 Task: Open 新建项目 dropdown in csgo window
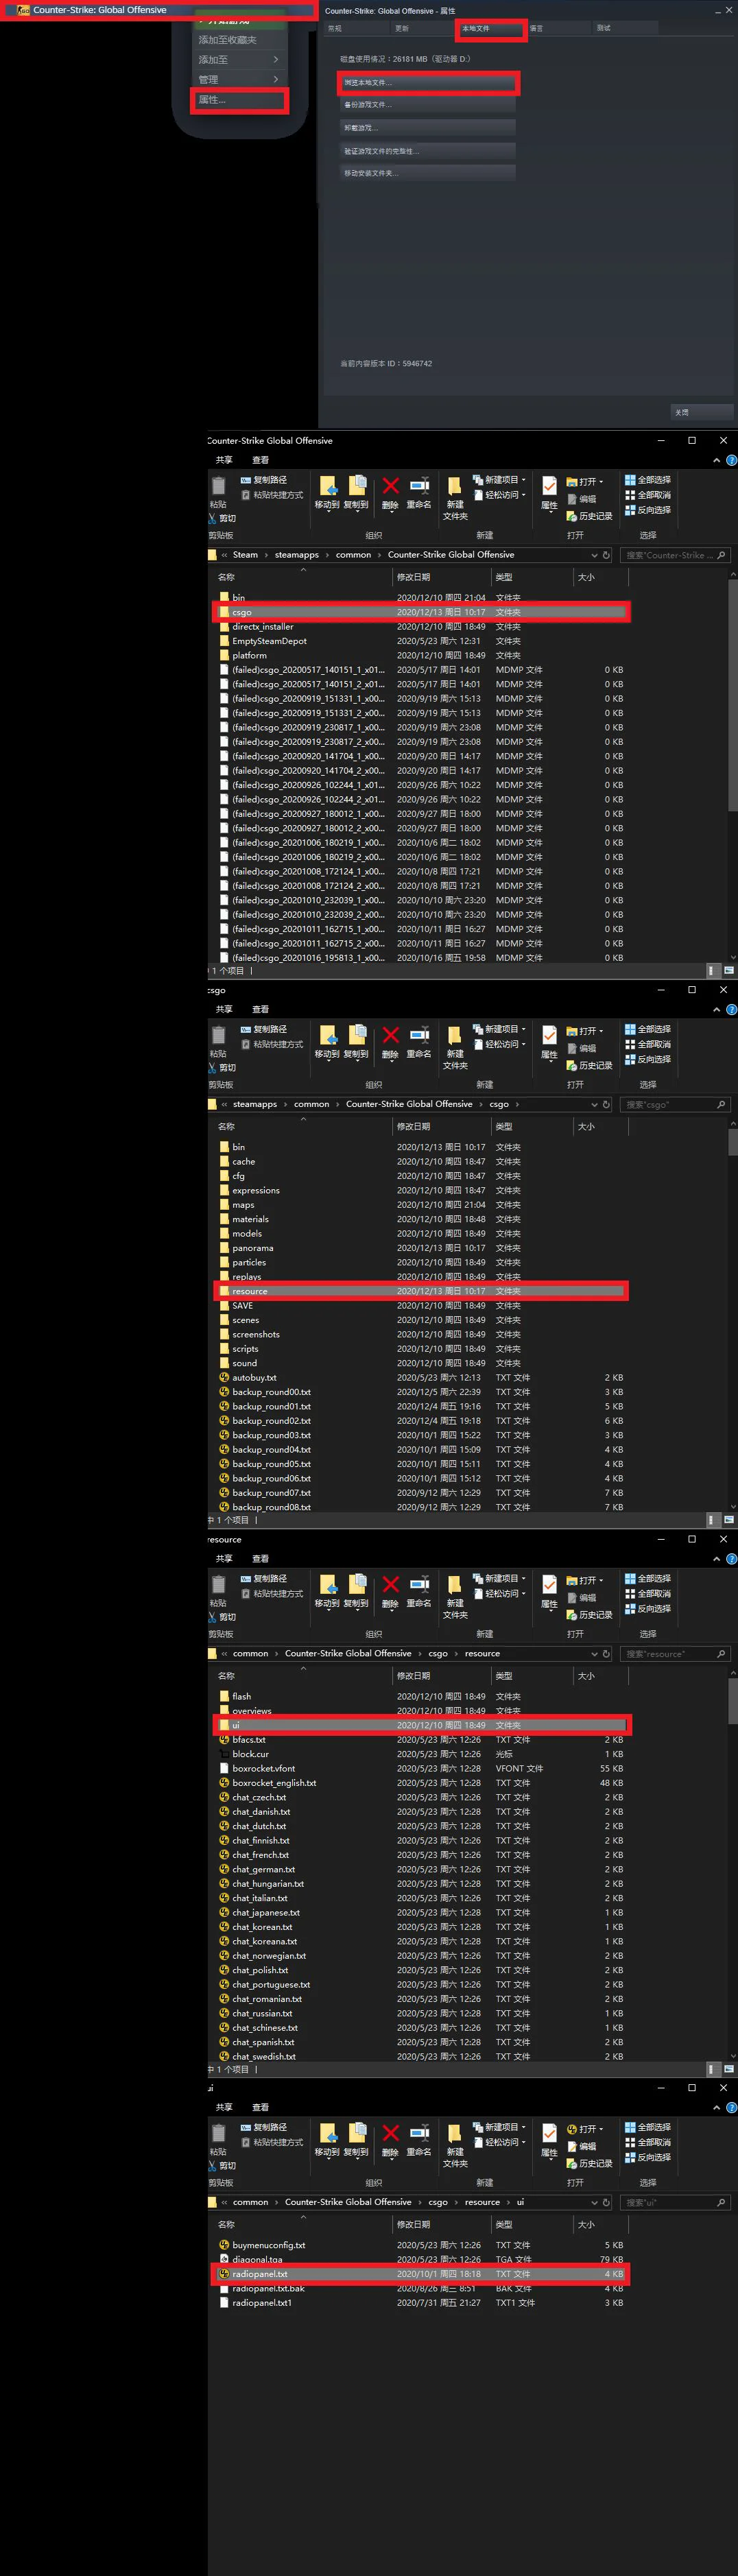pyautogui.click(x=499, y=1029)
